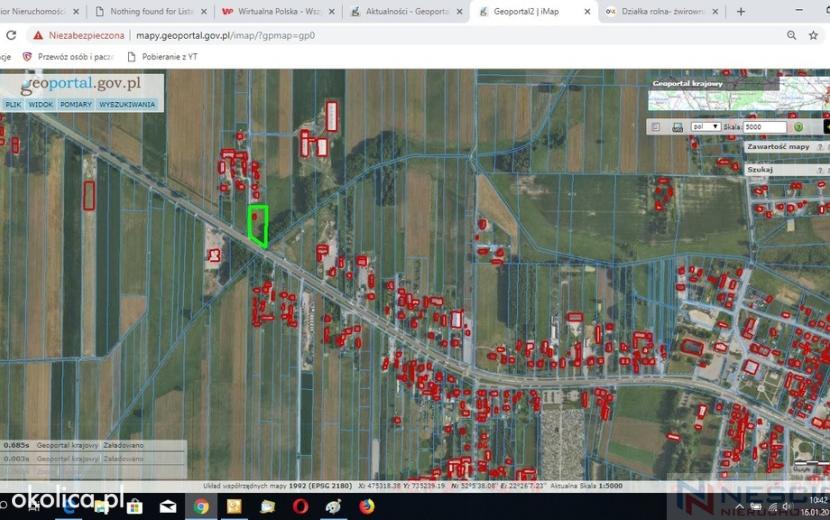Switch to the Wirtualna Polska tab

click(x=278, y=11)
